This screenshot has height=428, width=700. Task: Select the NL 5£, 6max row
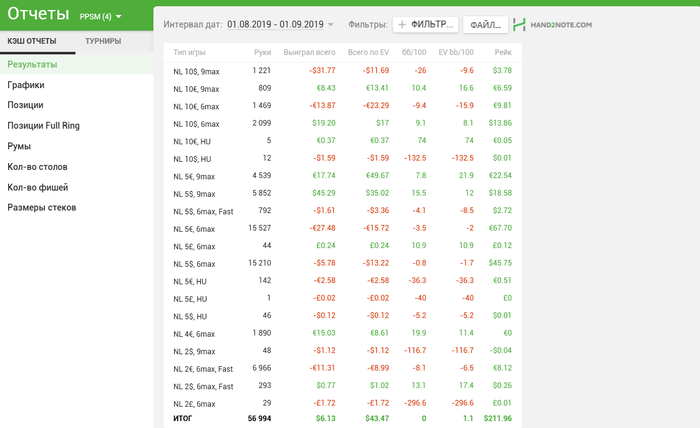pyautogui.click(x=342, y=245)
